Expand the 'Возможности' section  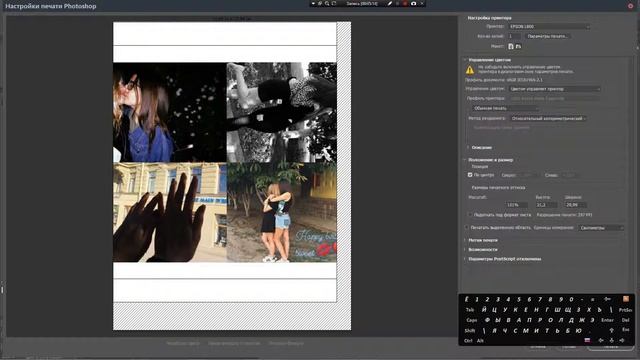pyautogui.click(x=465, y=249)
